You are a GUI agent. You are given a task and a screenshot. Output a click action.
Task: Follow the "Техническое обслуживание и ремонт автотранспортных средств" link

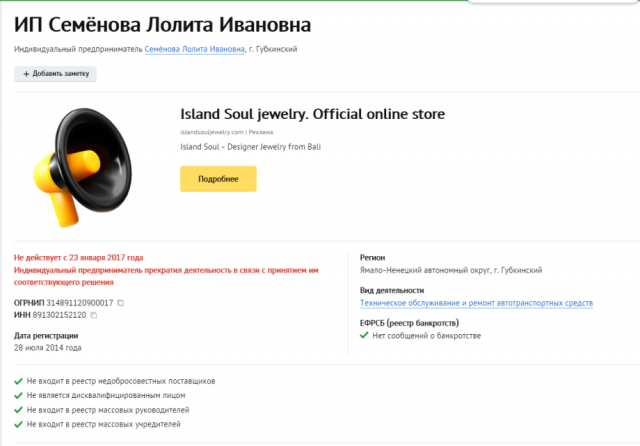476,303
